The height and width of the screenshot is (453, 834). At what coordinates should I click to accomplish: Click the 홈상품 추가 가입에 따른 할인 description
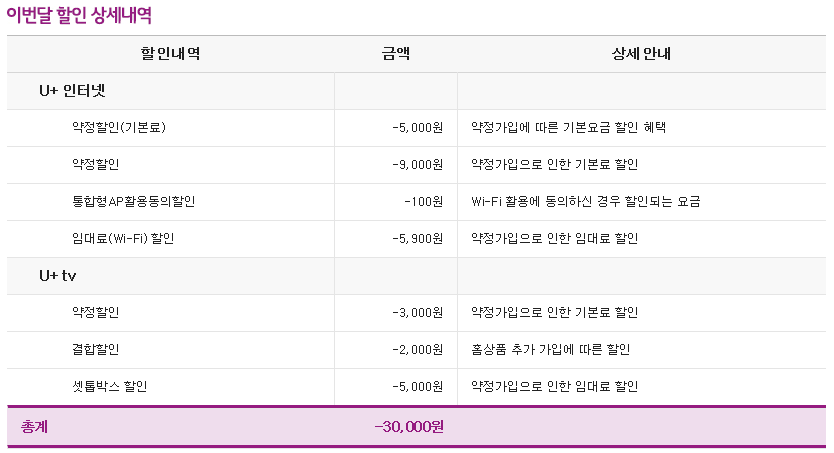(x=550, y=350)
